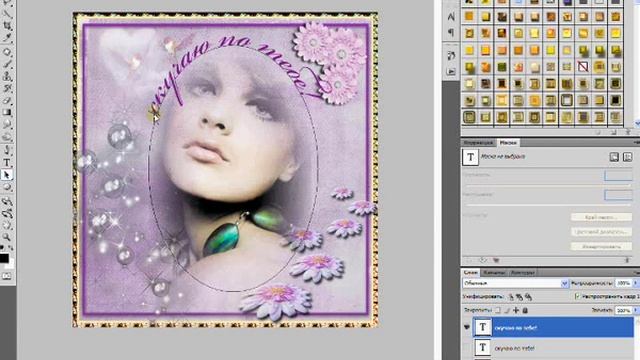Viewport: 640px width, 360px height.
Task: Select the Crop tool in the toolbox
Action: click(7, 25)
